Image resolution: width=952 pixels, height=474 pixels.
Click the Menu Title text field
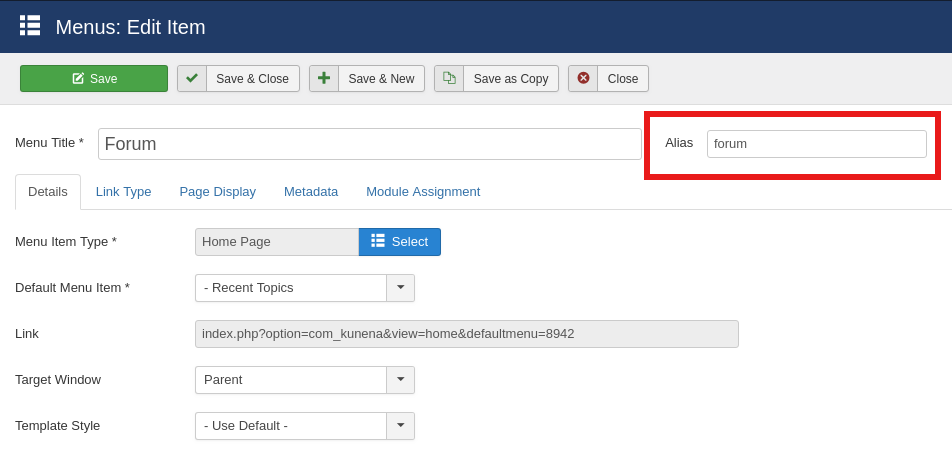(369, 144)
